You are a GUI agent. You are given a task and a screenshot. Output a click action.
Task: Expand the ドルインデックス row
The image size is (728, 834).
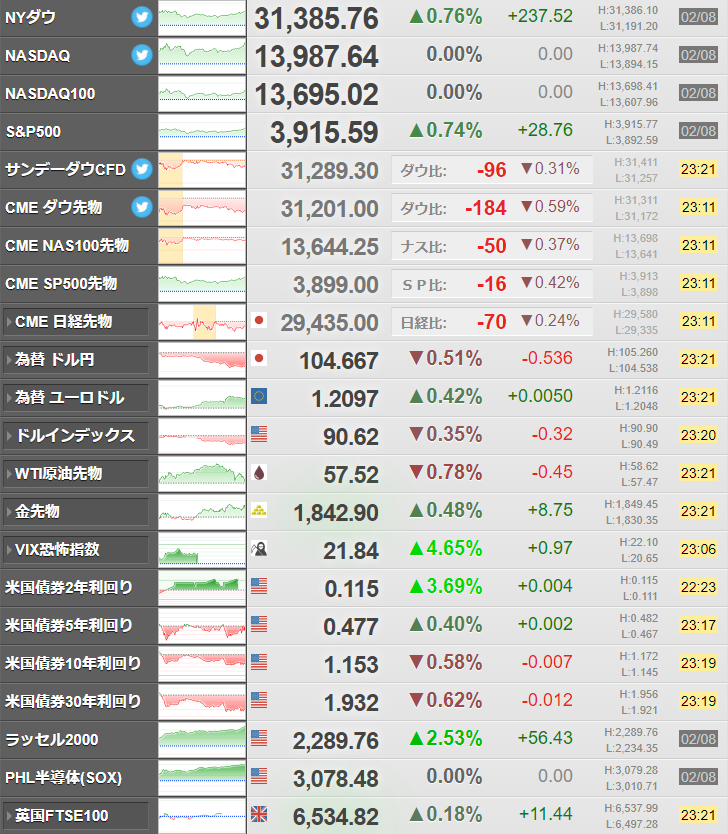click(x=76, y=436)
